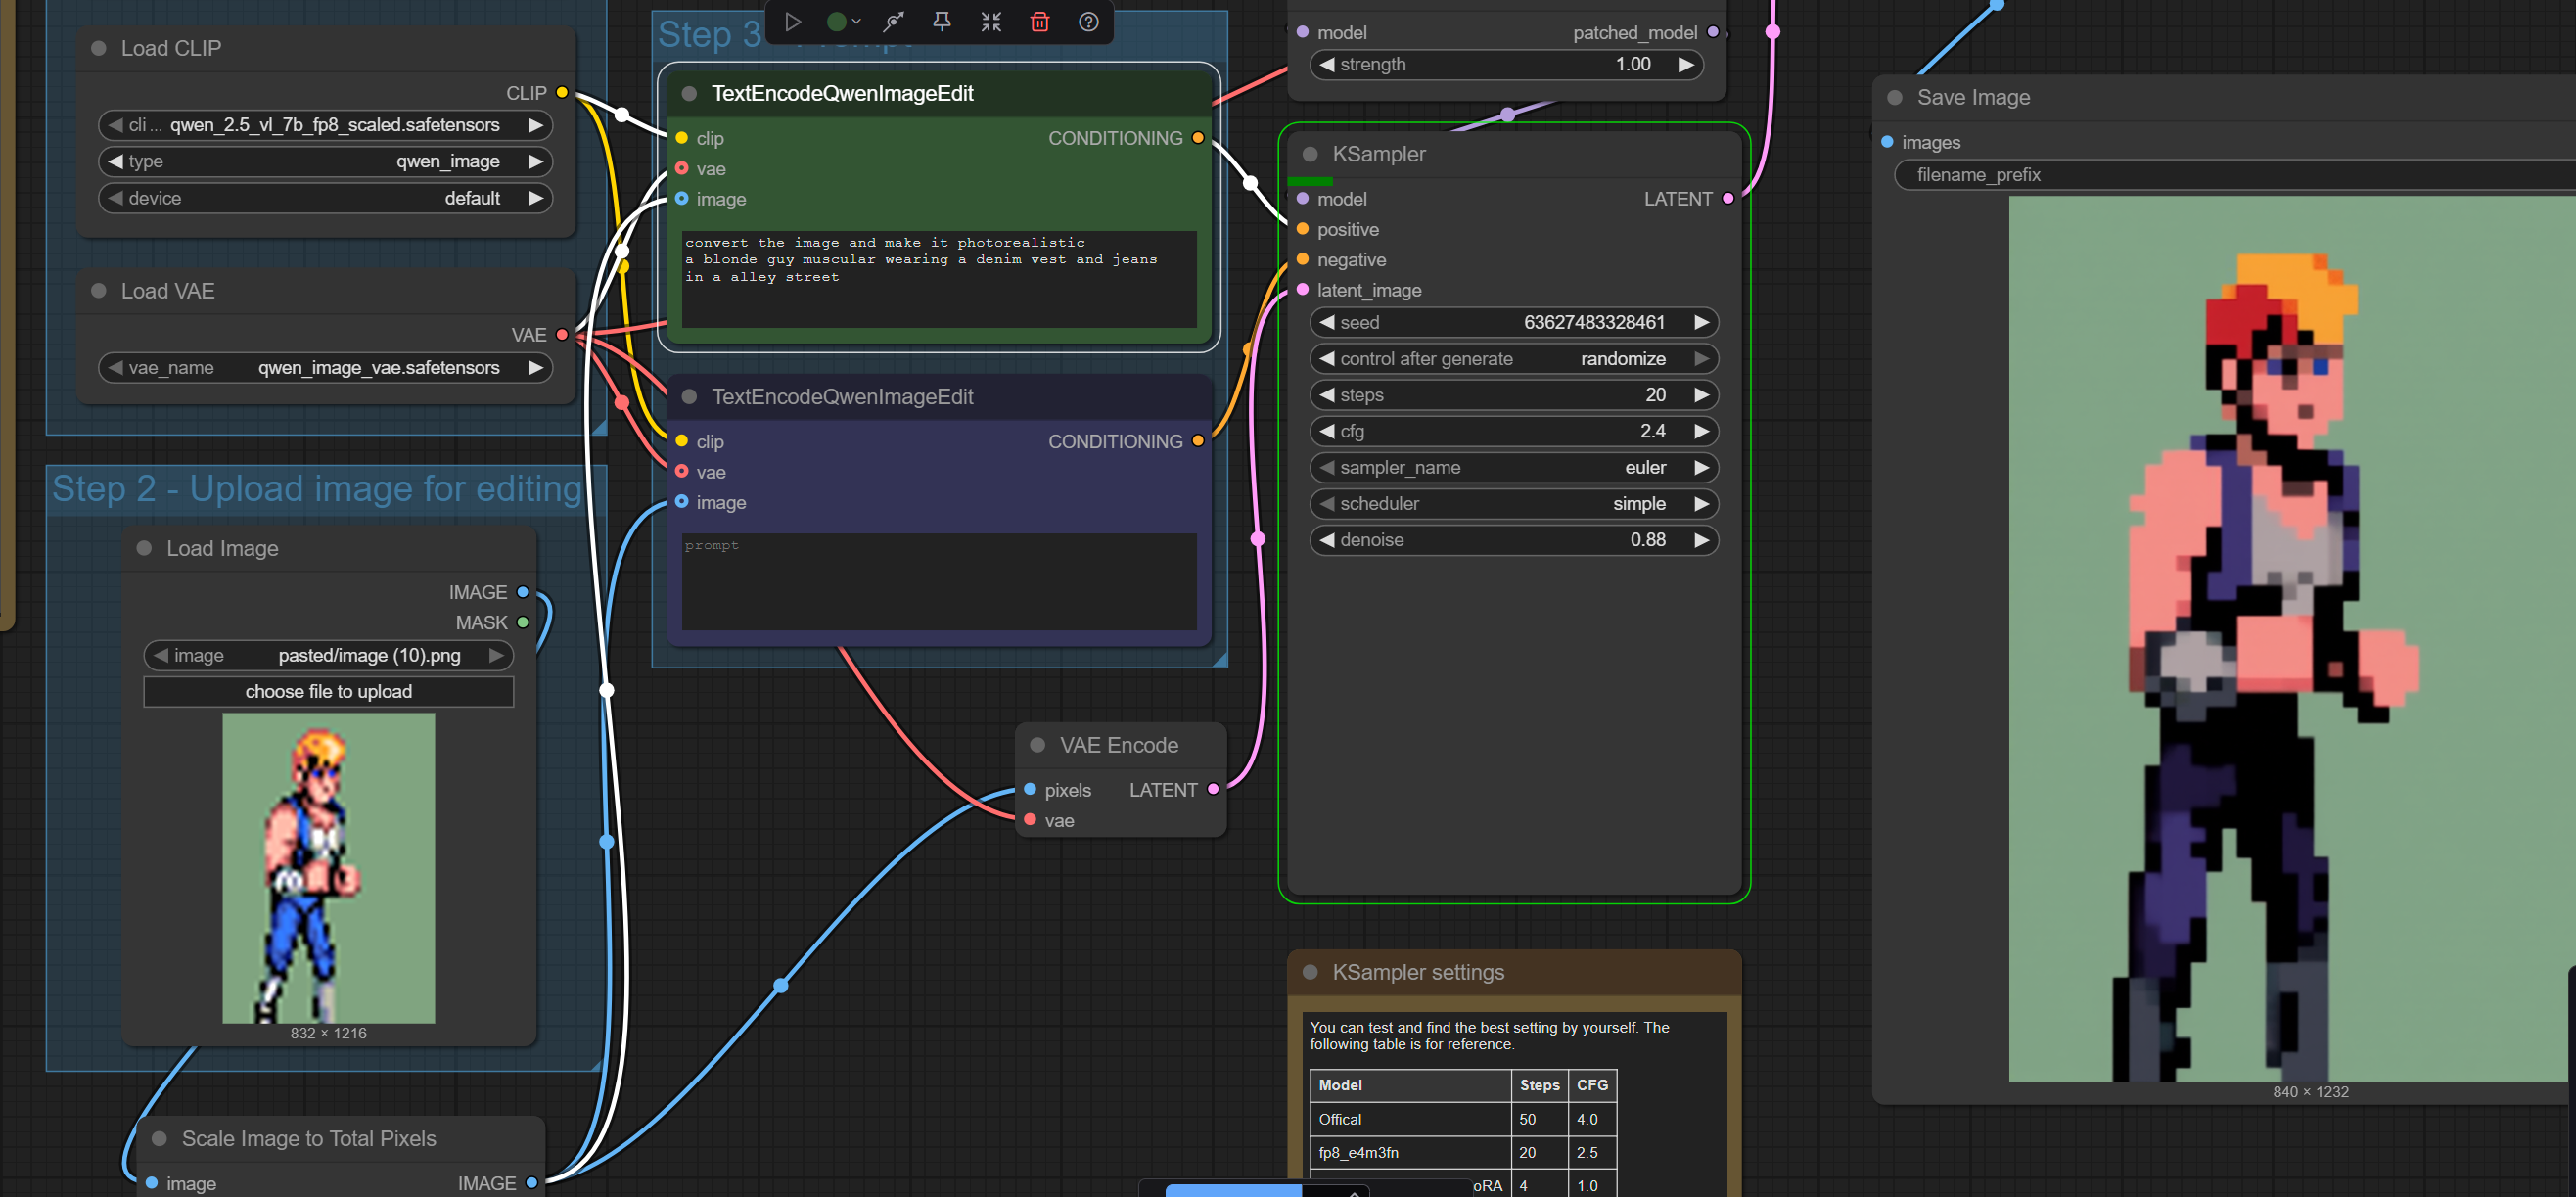Pin the selected node
Viewport: 2576px width, 1197px height.
click(x=942, y=22)
